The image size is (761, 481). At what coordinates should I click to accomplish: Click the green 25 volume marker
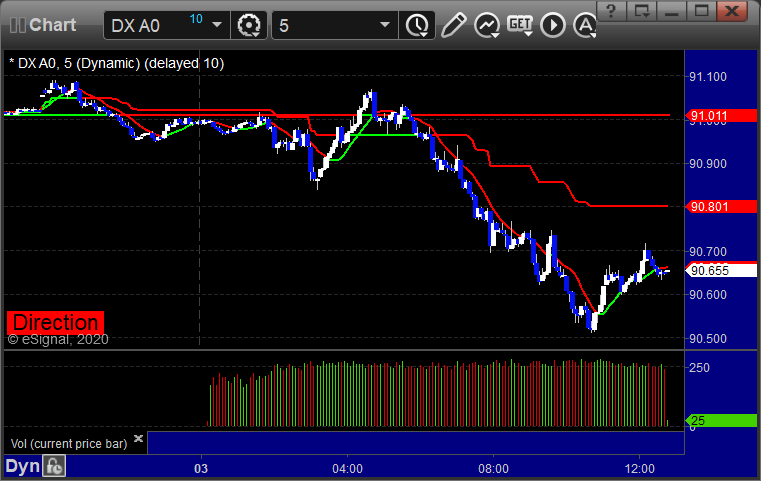click(721, 420)
